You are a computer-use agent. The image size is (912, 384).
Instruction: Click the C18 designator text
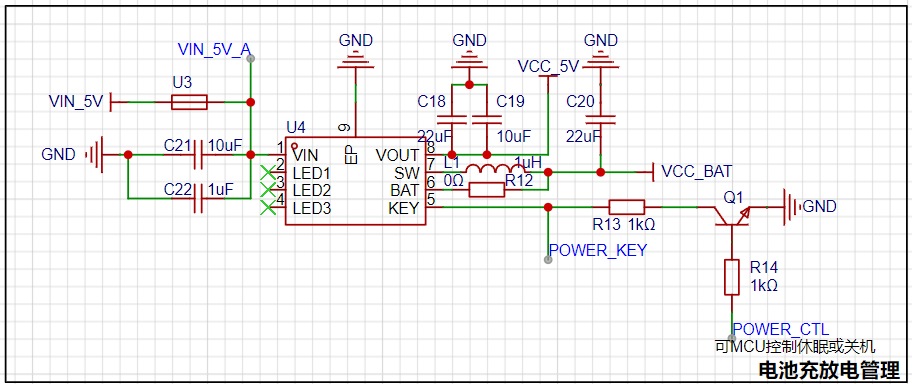pos(432,102)
